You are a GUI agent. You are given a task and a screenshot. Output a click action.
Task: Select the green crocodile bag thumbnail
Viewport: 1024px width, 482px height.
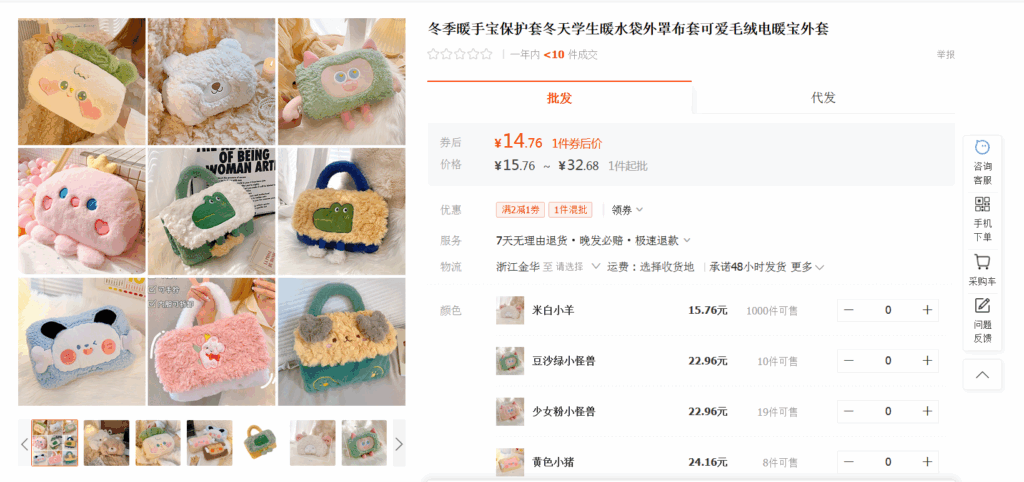click(x=261, y=442)
